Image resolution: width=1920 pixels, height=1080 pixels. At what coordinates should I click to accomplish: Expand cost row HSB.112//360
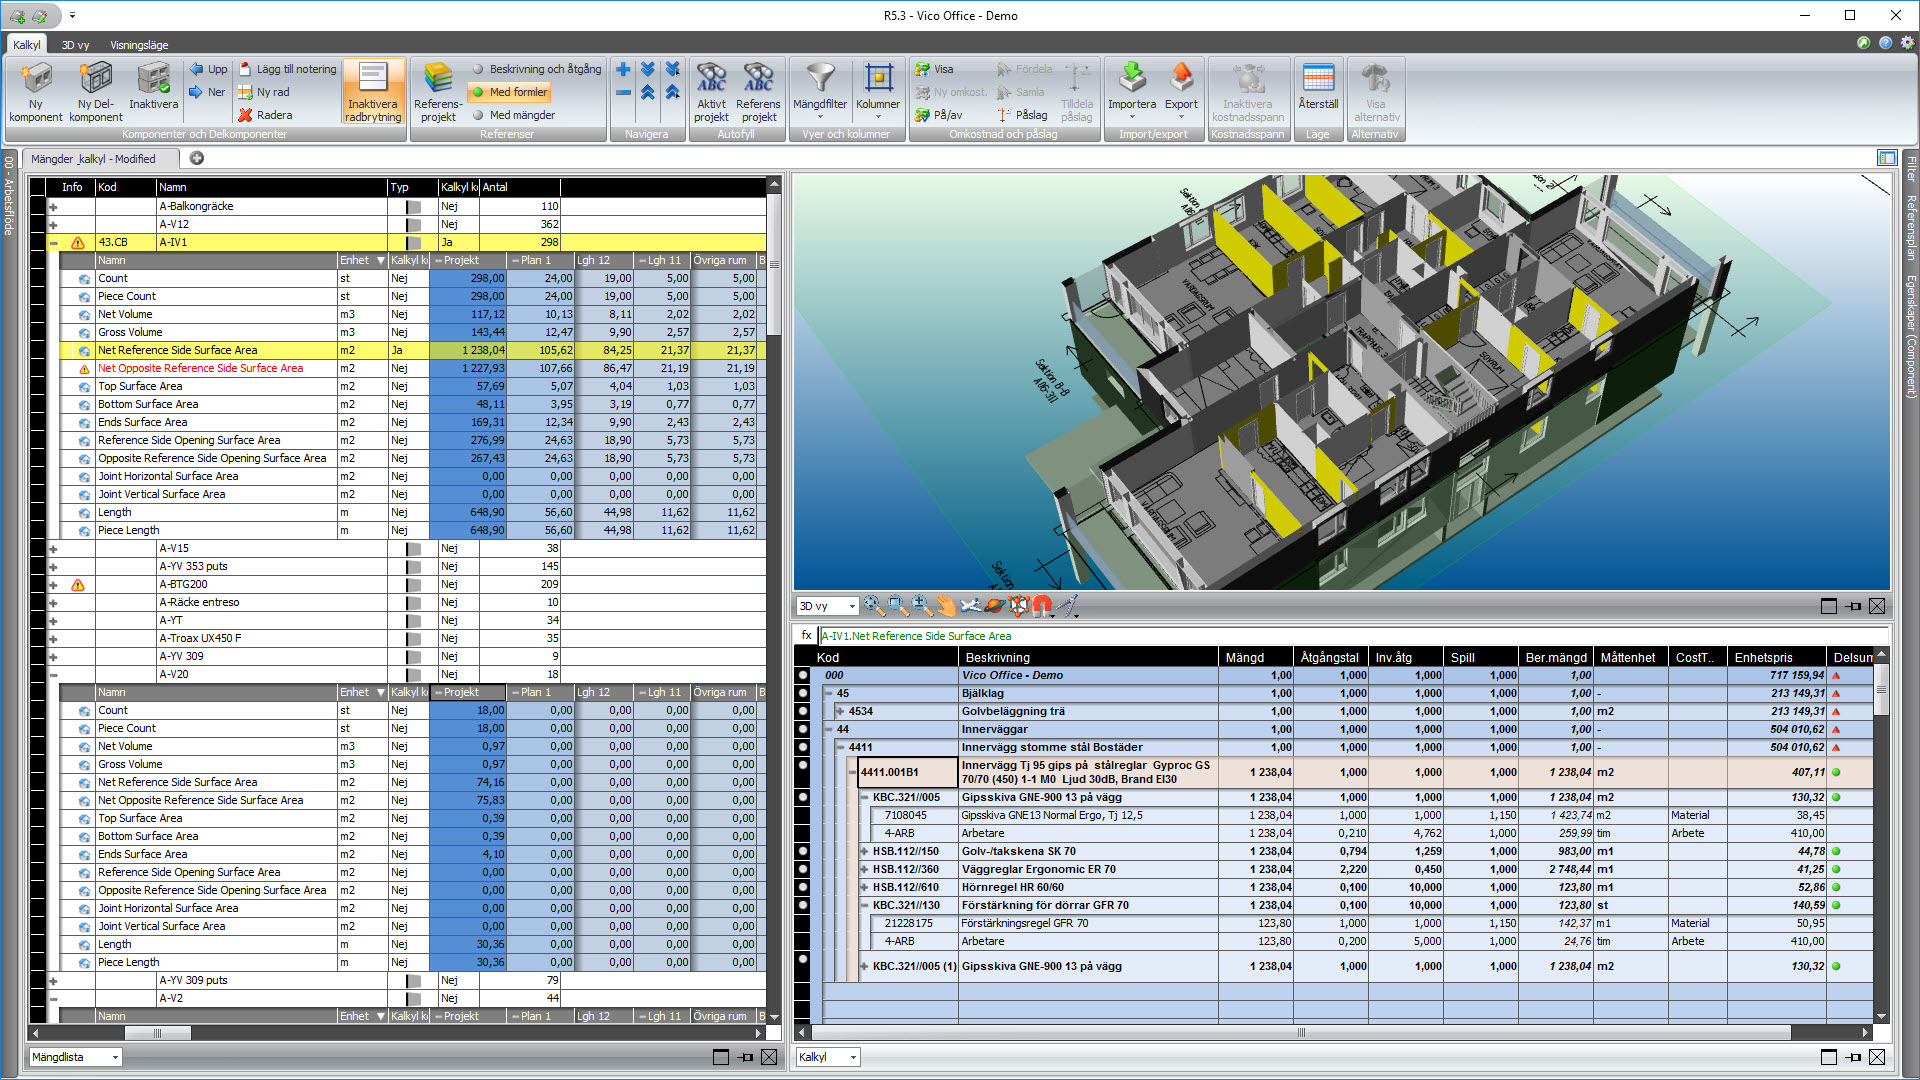[864, 870]
